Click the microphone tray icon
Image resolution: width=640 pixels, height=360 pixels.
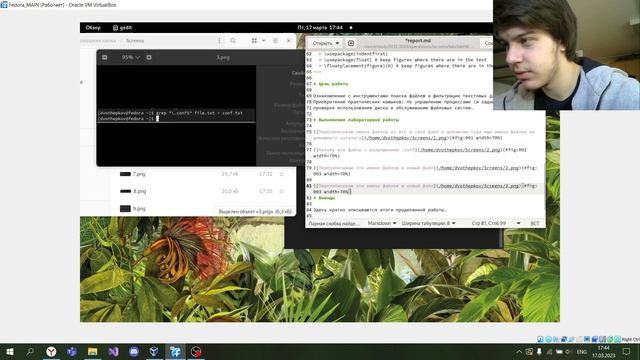tap(539, 352)
